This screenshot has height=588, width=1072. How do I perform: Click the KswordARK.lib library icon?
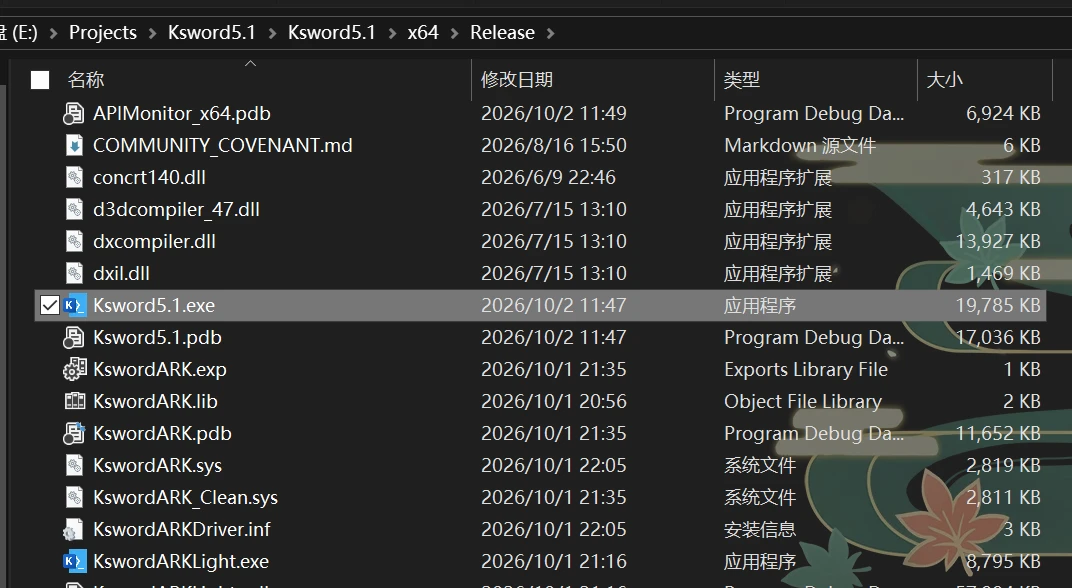75,401
